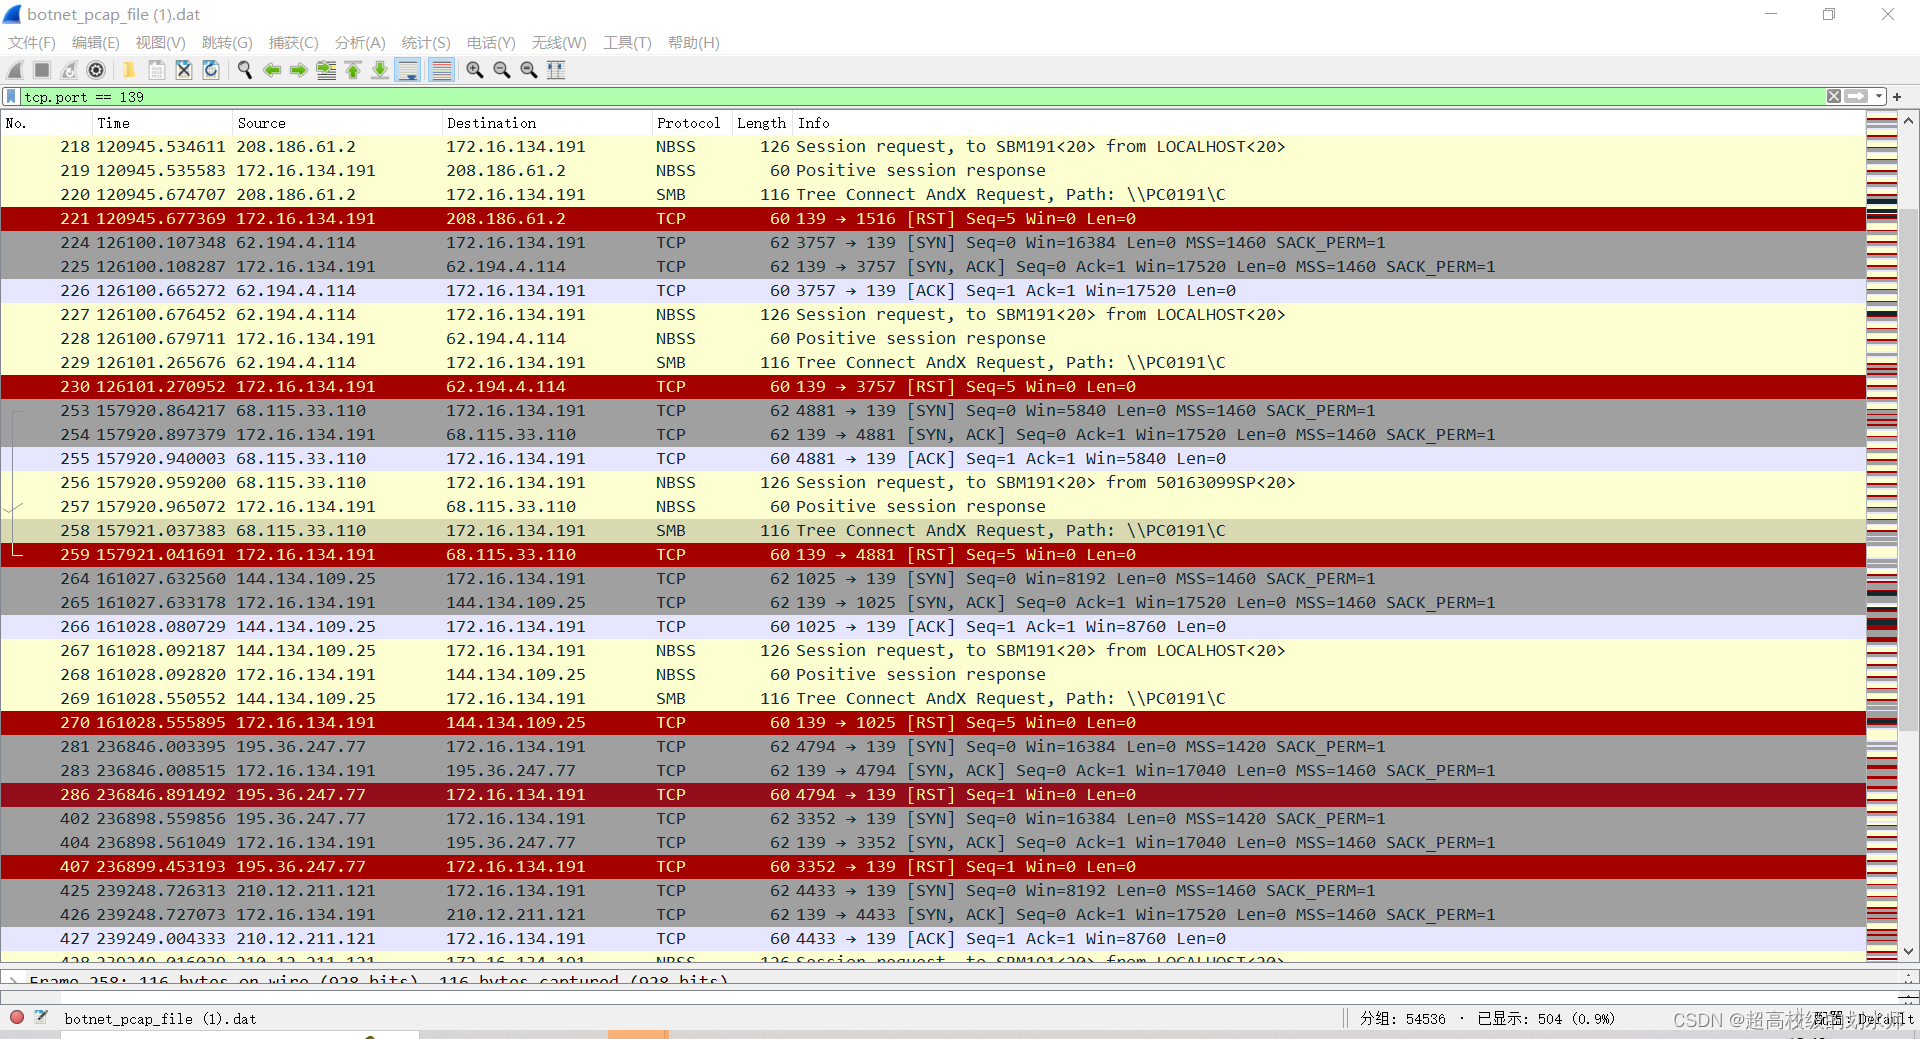
Task: Open the 无线(W) menu
Action: (x=559, y=43)
